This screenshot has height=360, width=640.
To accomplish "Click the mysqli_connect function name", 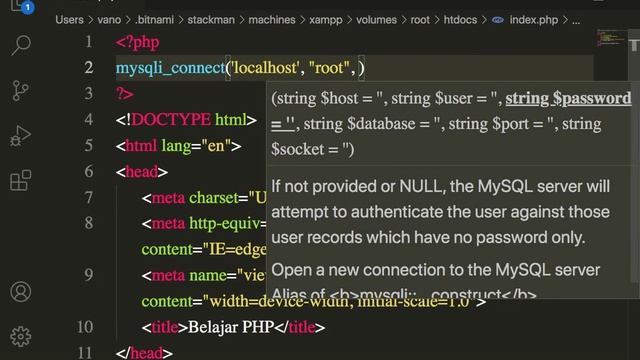I will 170,68.
